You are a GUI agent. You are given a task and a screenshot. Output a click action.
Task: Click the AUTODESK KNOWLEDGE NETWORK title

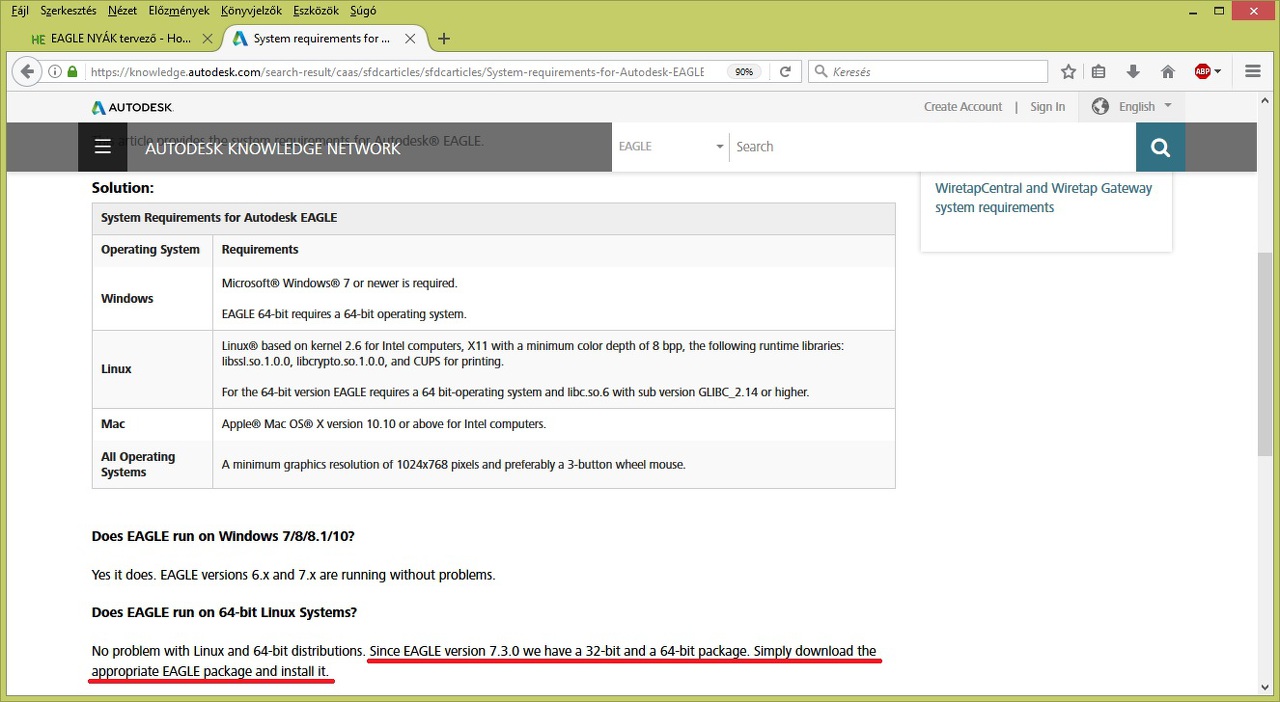coord(273,148)
